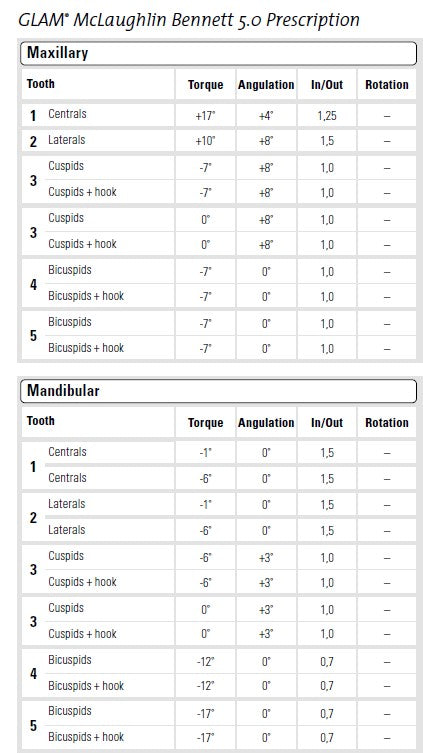Click the Mandibular Bicuspids -17° torque cell

[x=205, y=714]
